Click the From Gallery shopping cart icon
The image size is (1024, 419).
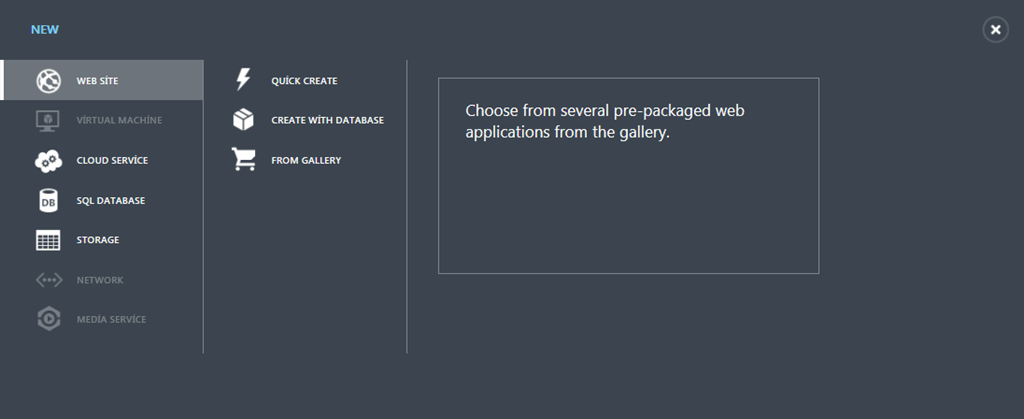coord(244,159)
